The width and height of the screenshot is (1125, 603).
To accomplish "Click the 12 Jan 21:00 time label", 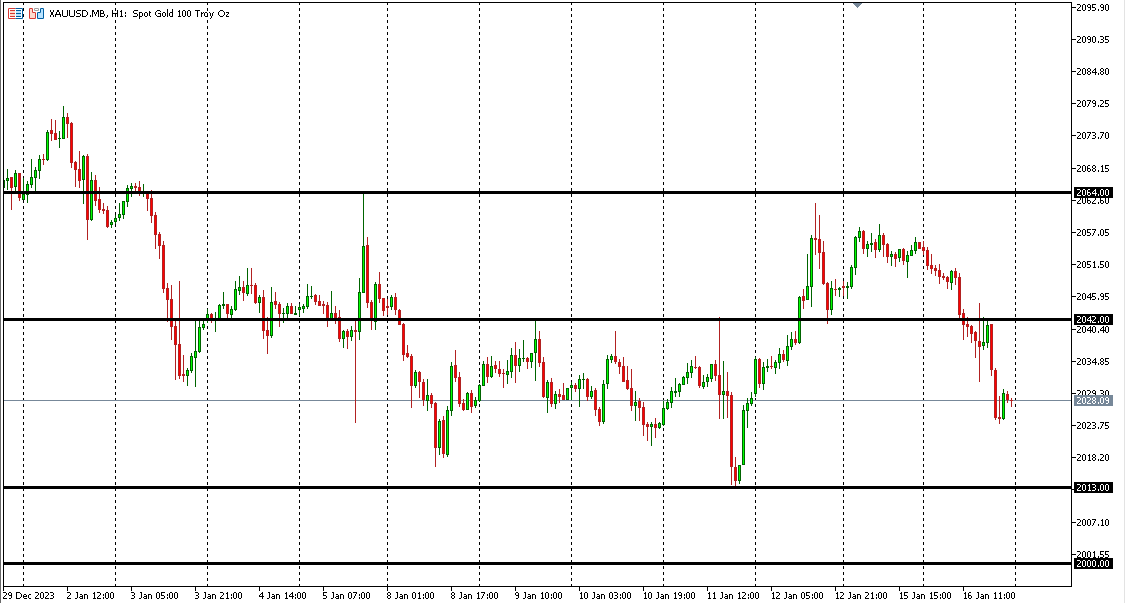I will point(862,595).
